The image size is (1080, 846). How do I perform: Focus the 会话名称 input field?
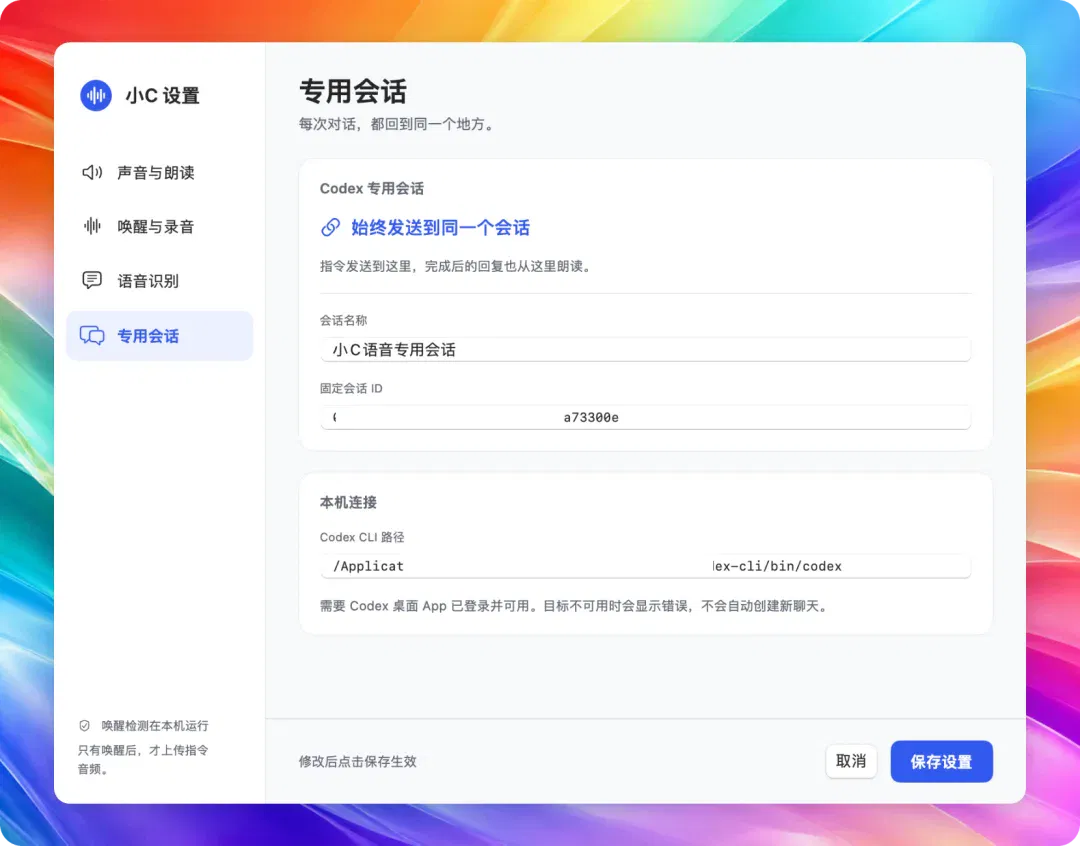click(x=646, y=349)
